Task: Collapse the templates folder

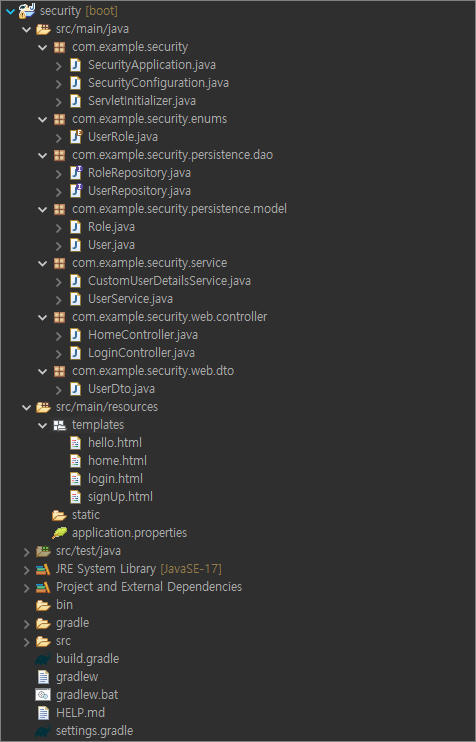Action: [x=43, y=425]
